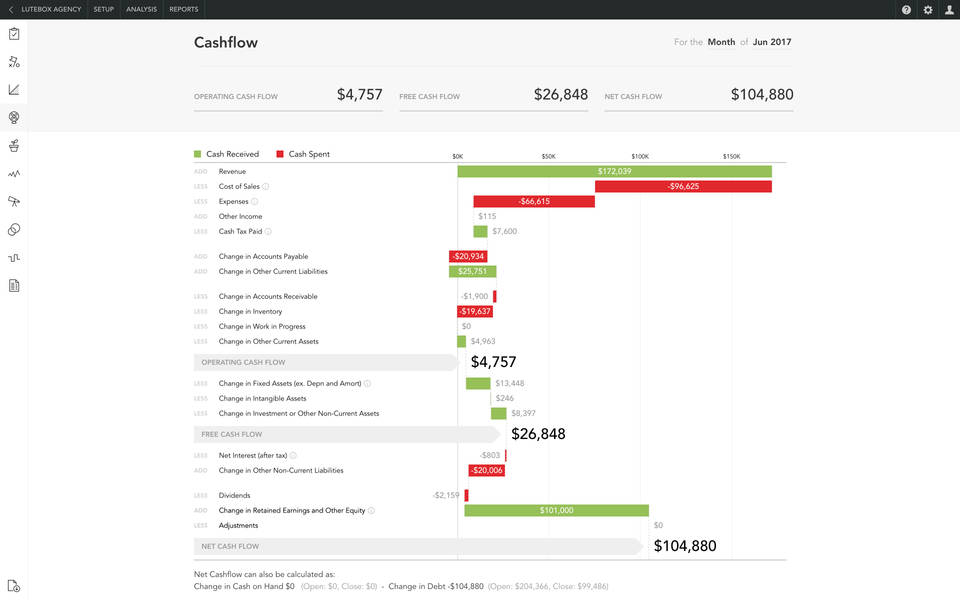Switch to the ANALYSIS menu
960x600 pixels.
[141, 9]
